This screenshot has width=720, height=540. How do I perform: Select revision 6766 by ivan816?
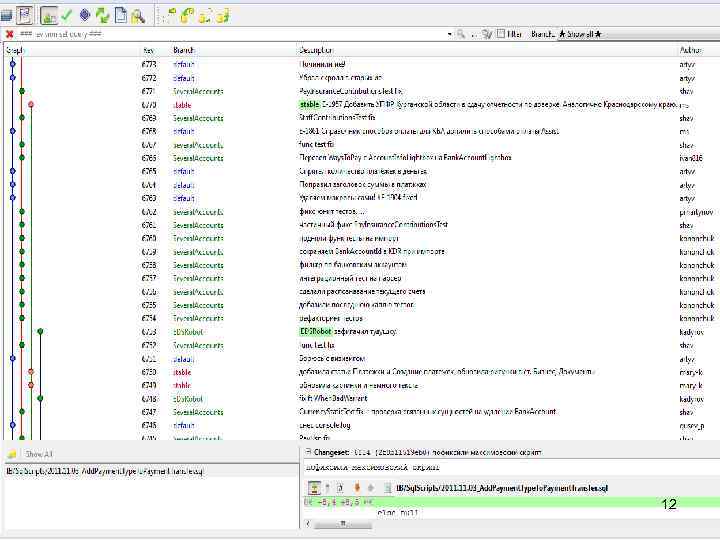click(x=360, y=158)
